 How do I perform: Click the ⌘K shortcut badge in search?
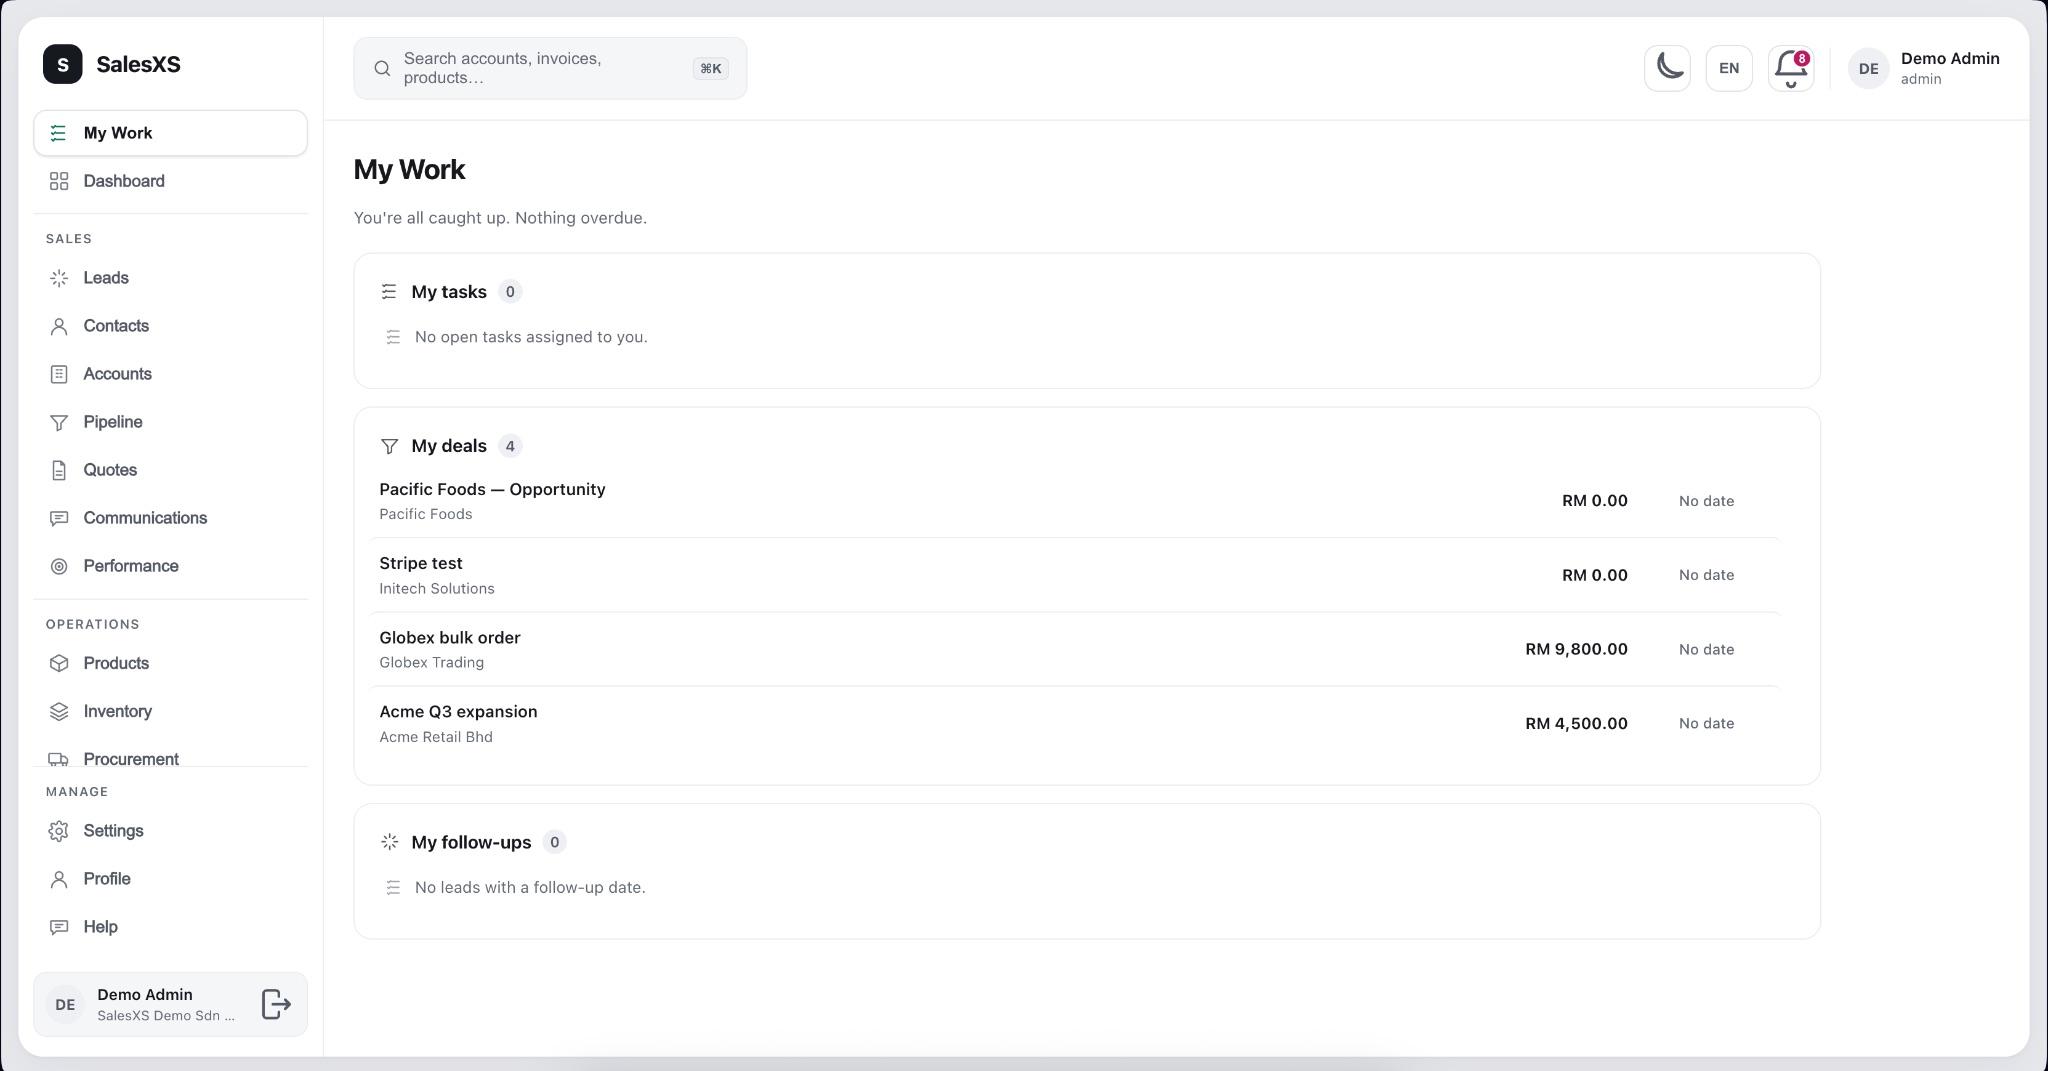click(x=710, y=68)
